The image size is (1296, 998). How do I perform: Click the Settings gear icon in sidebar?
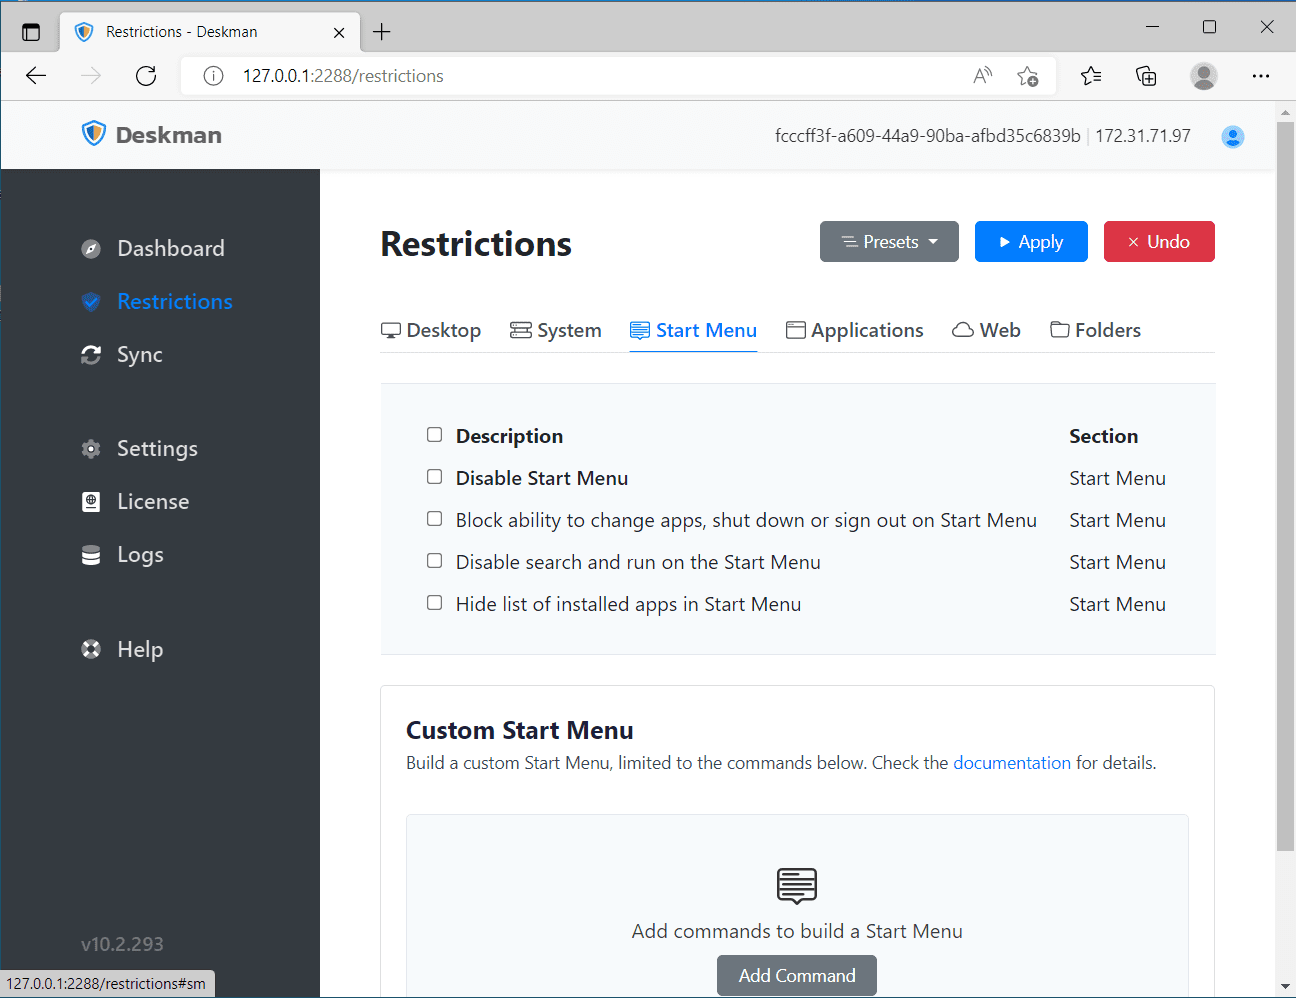pyautogui.click(x=91, y=449)
